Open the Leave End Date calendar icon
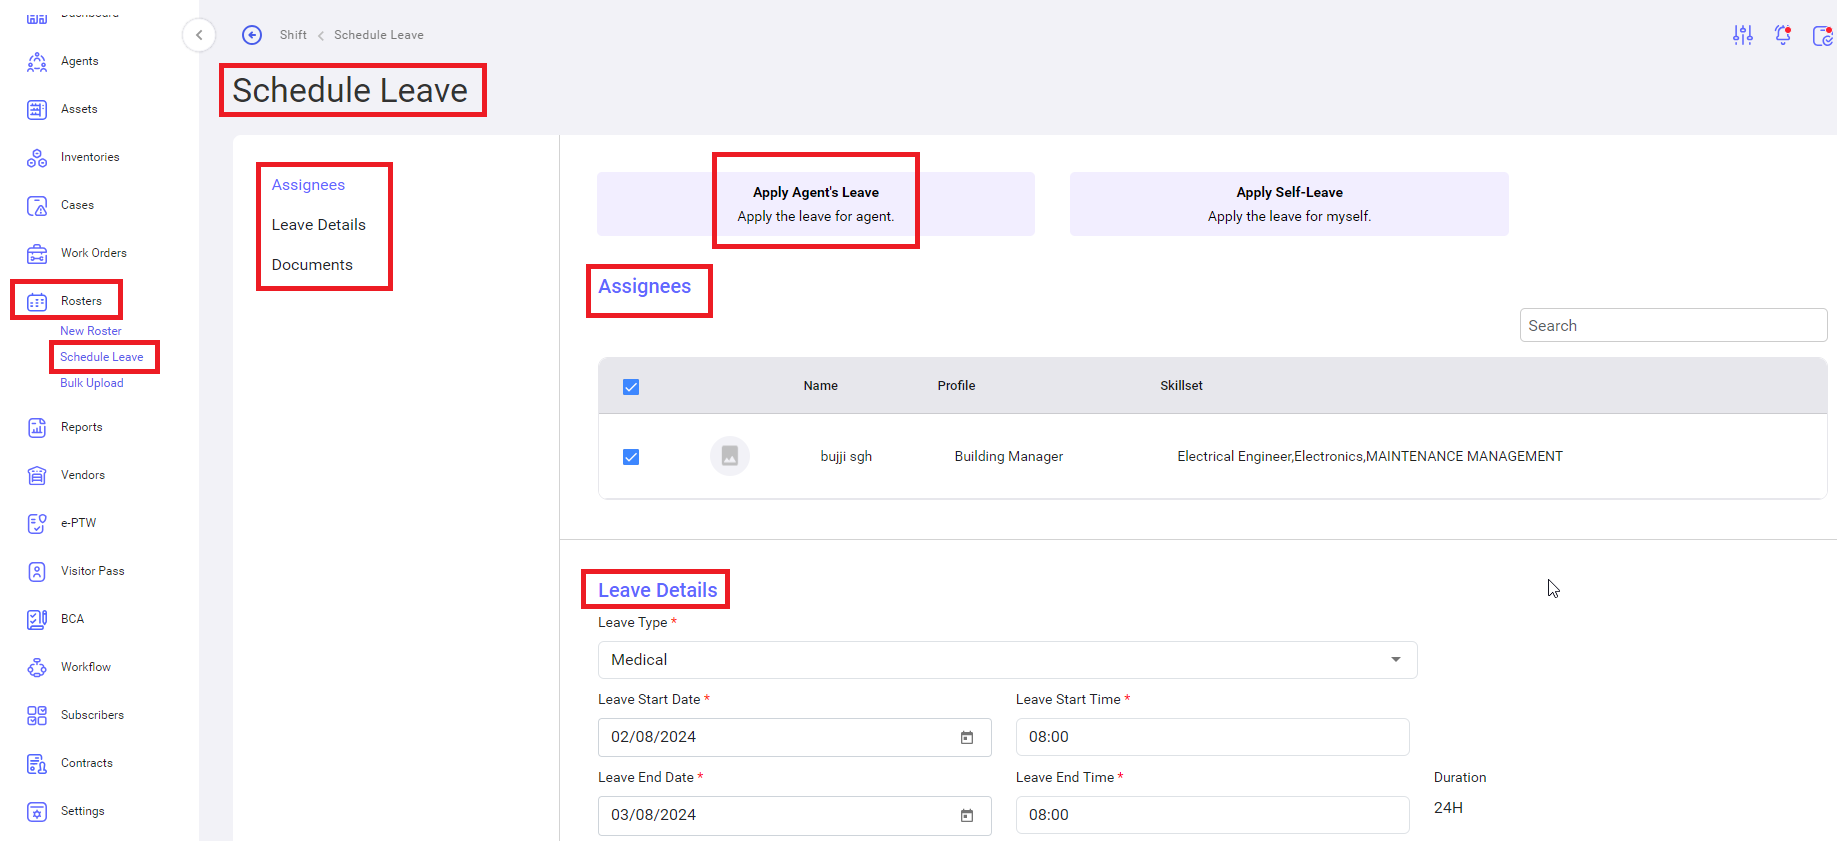1837x841 pixels. [967, 816]
